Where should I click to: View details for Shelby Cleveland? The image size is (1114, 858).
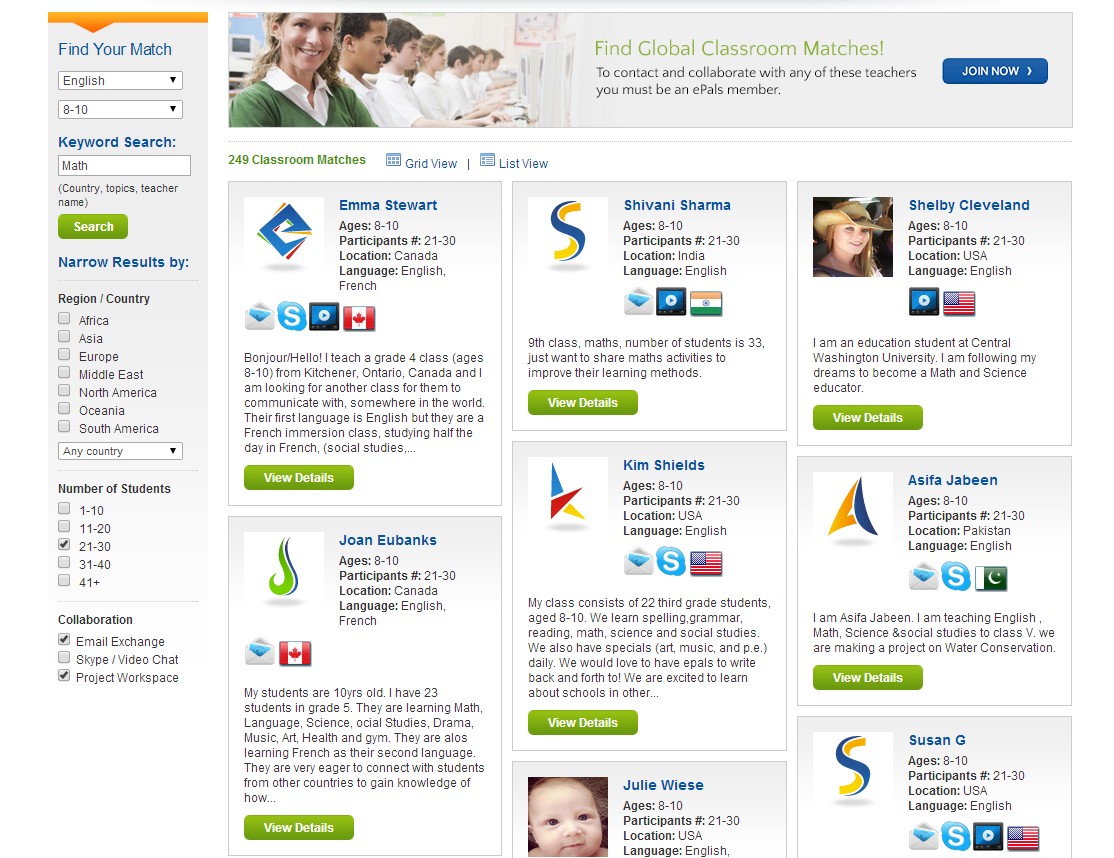point(867,418)
